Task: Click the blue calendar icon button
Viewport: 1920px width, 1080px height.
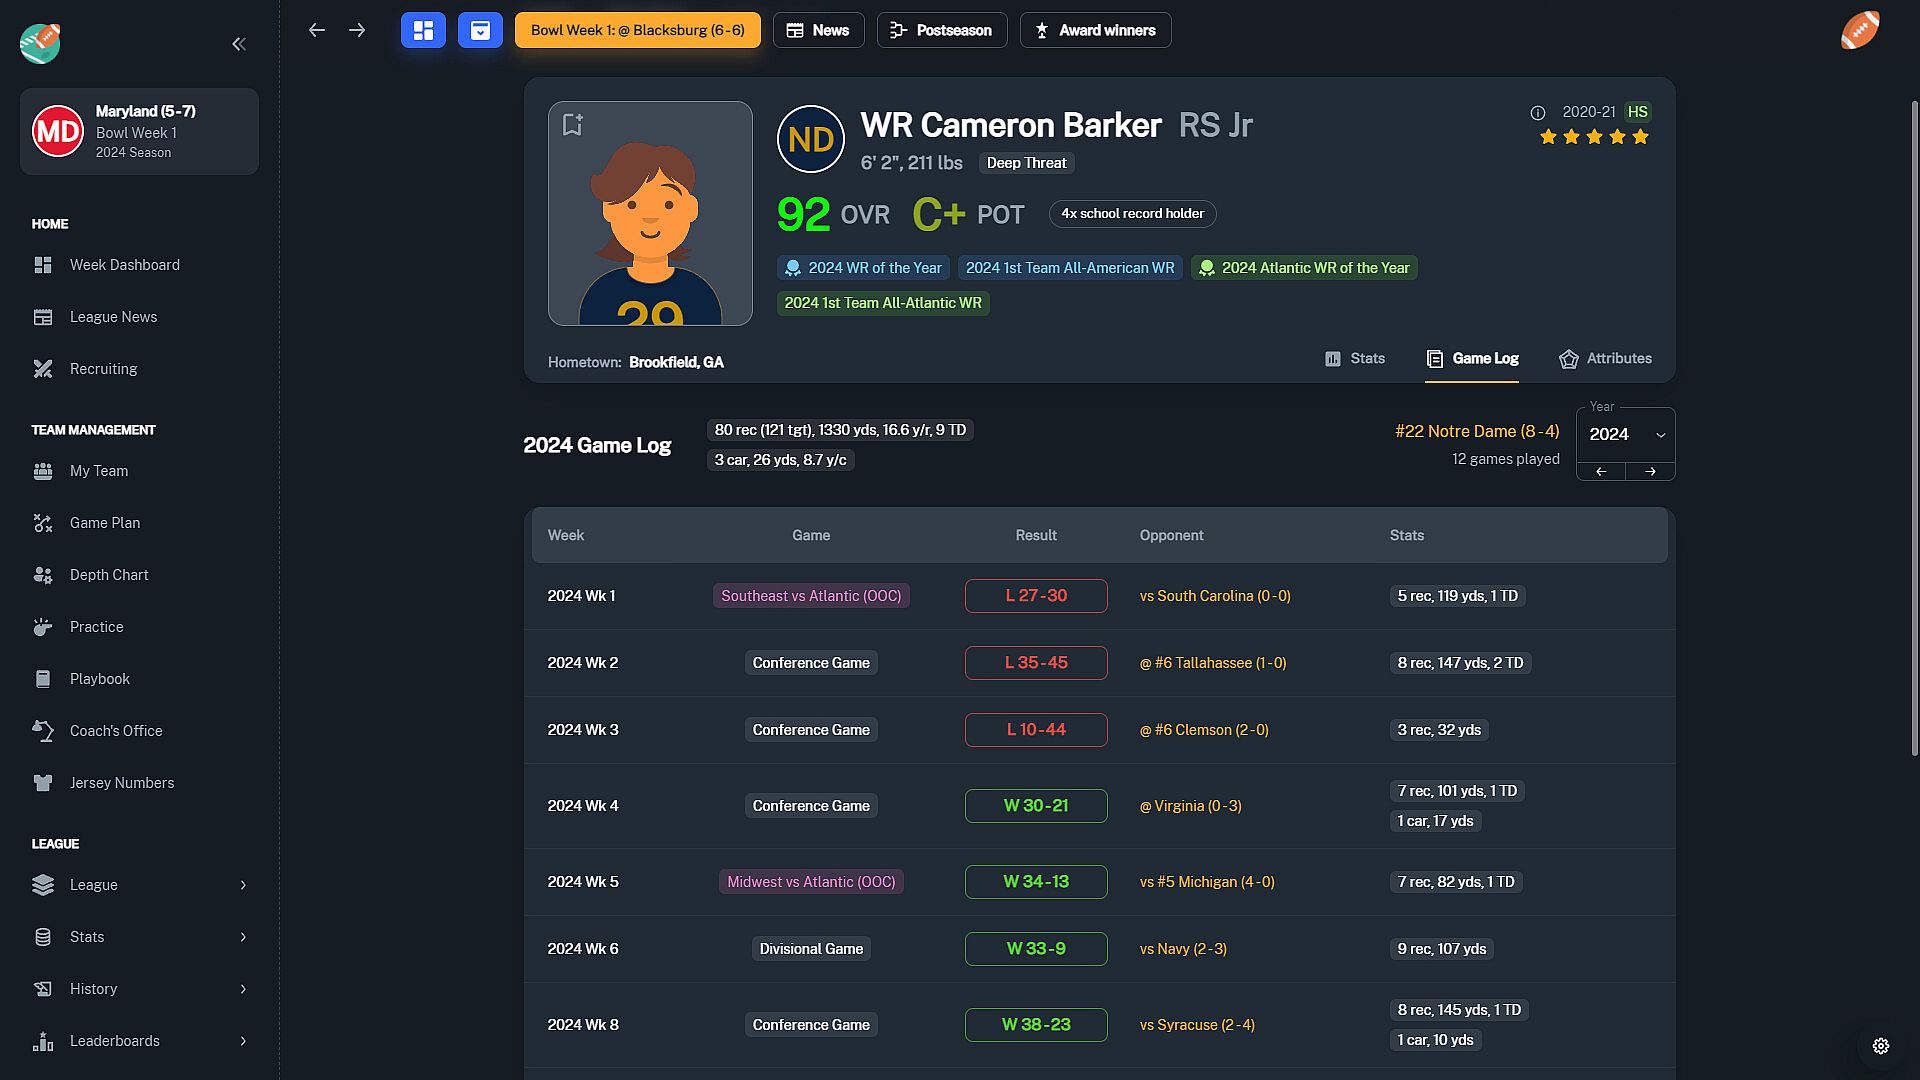Action: 480,30
